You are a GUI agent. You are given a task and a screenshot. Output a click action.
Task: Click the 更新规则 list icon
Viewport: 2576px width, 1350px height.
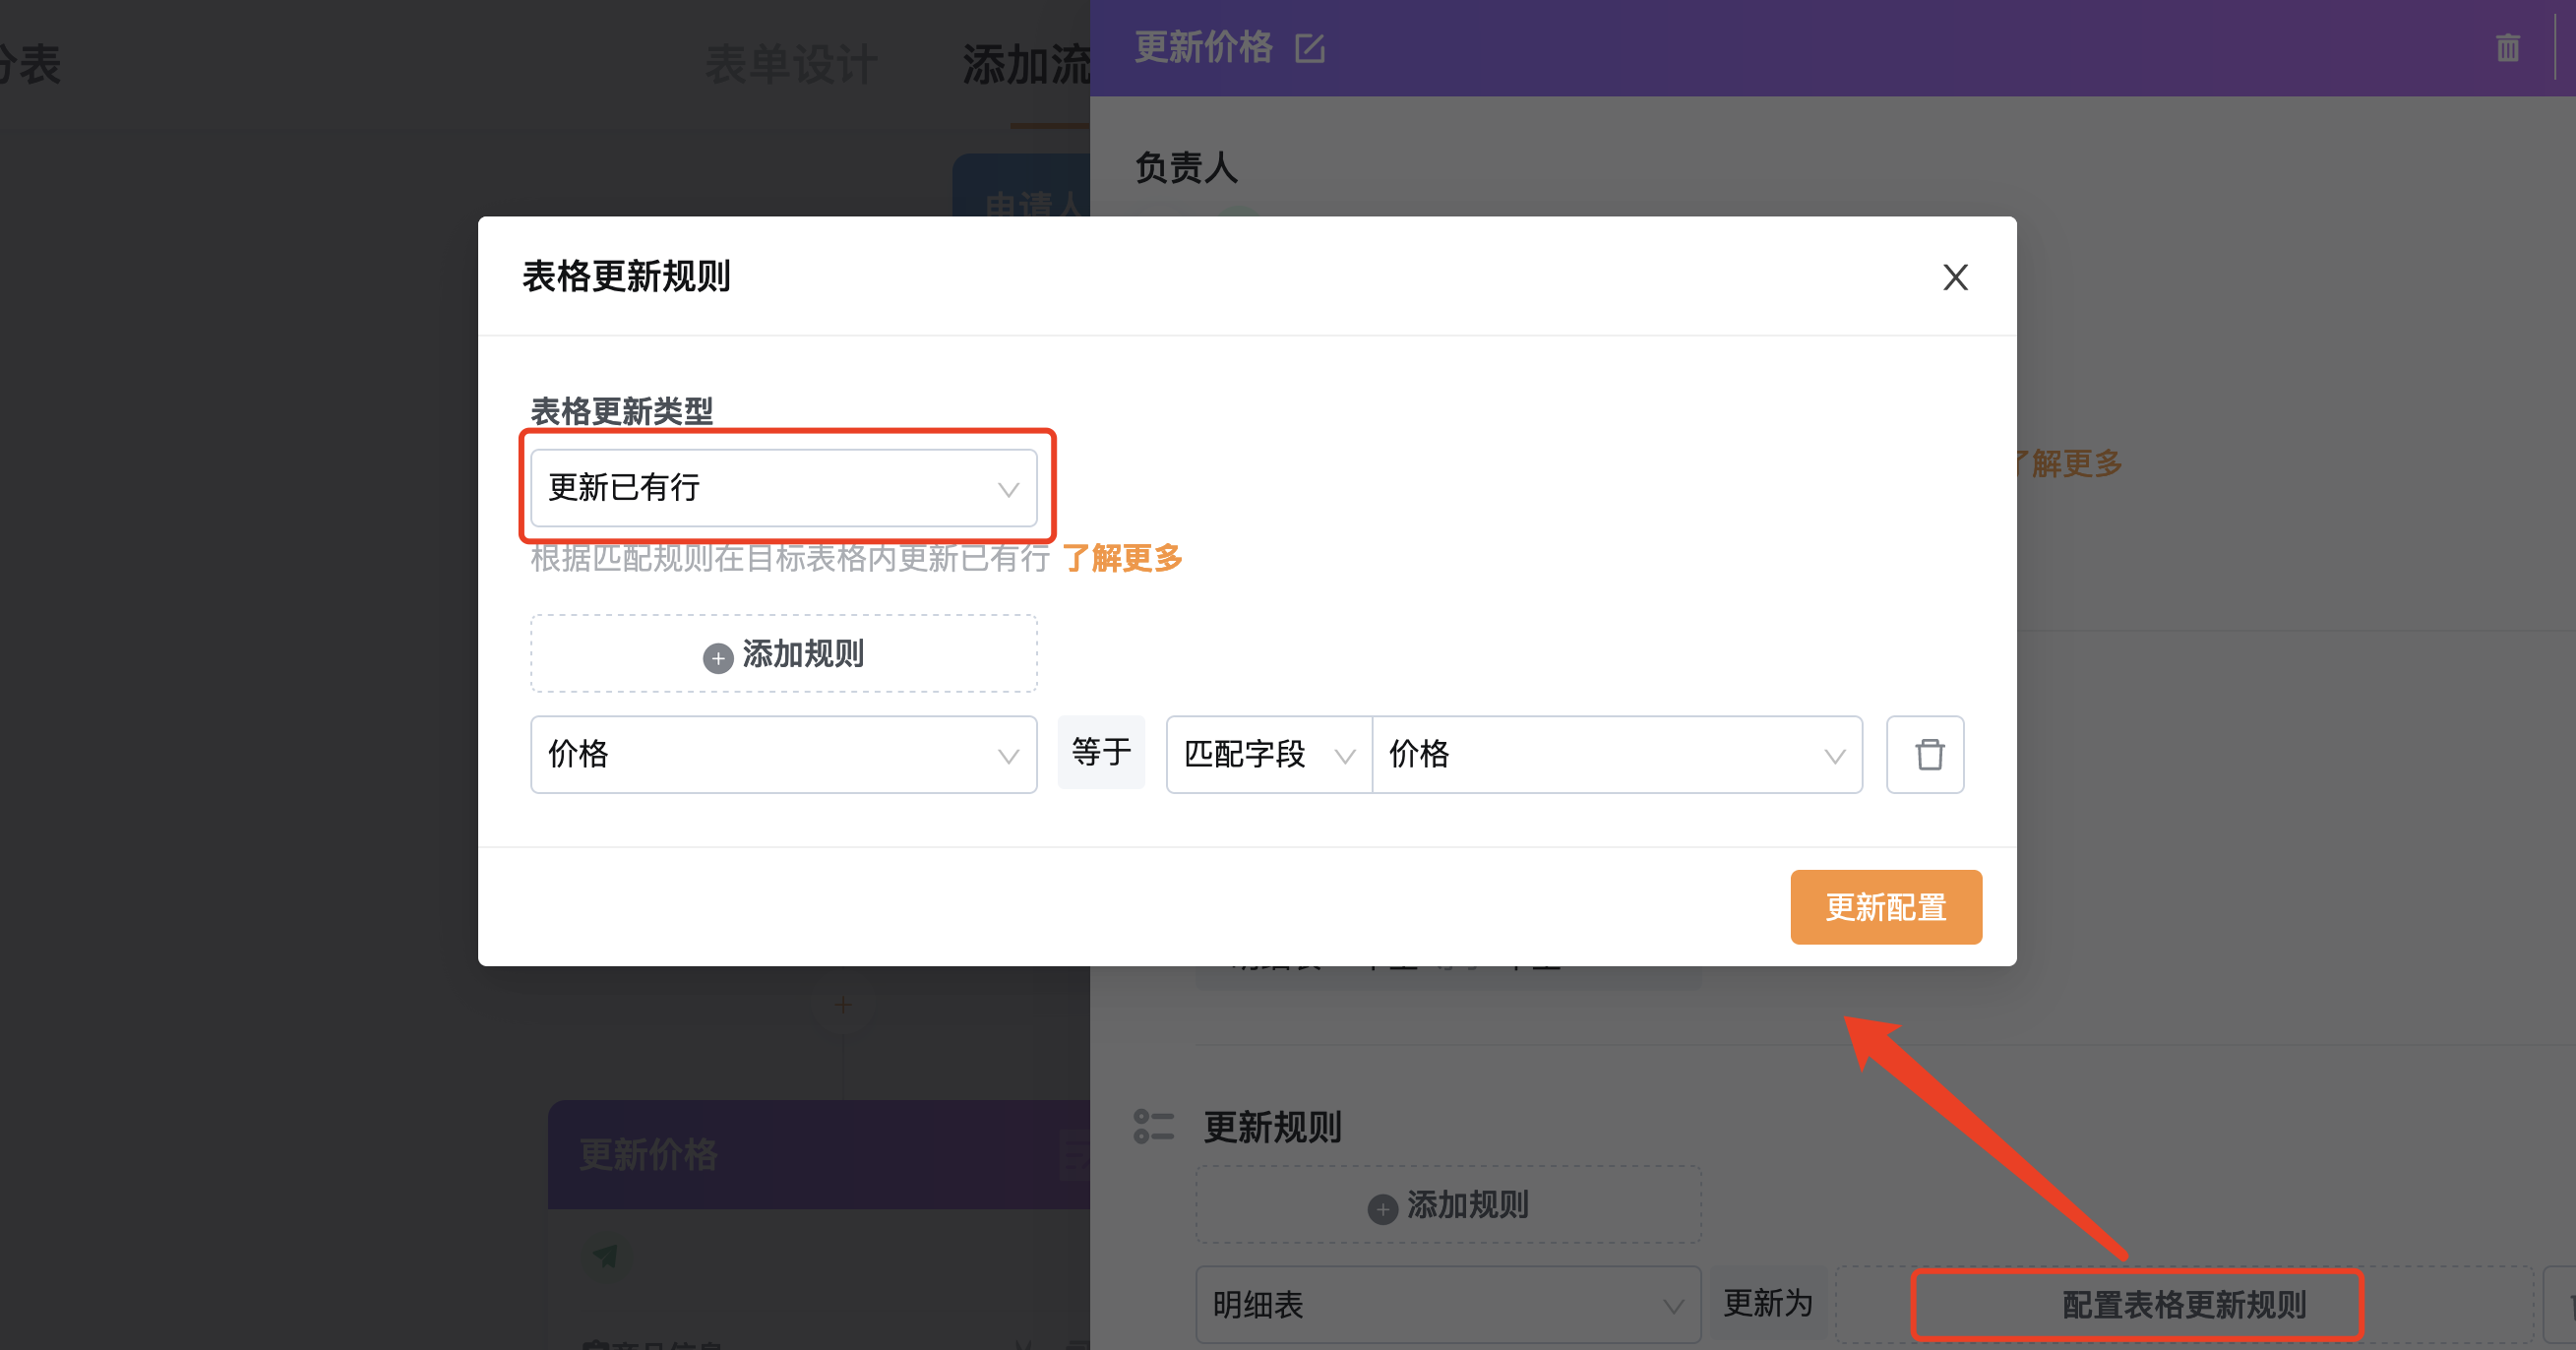[x=1153, y=1127]
